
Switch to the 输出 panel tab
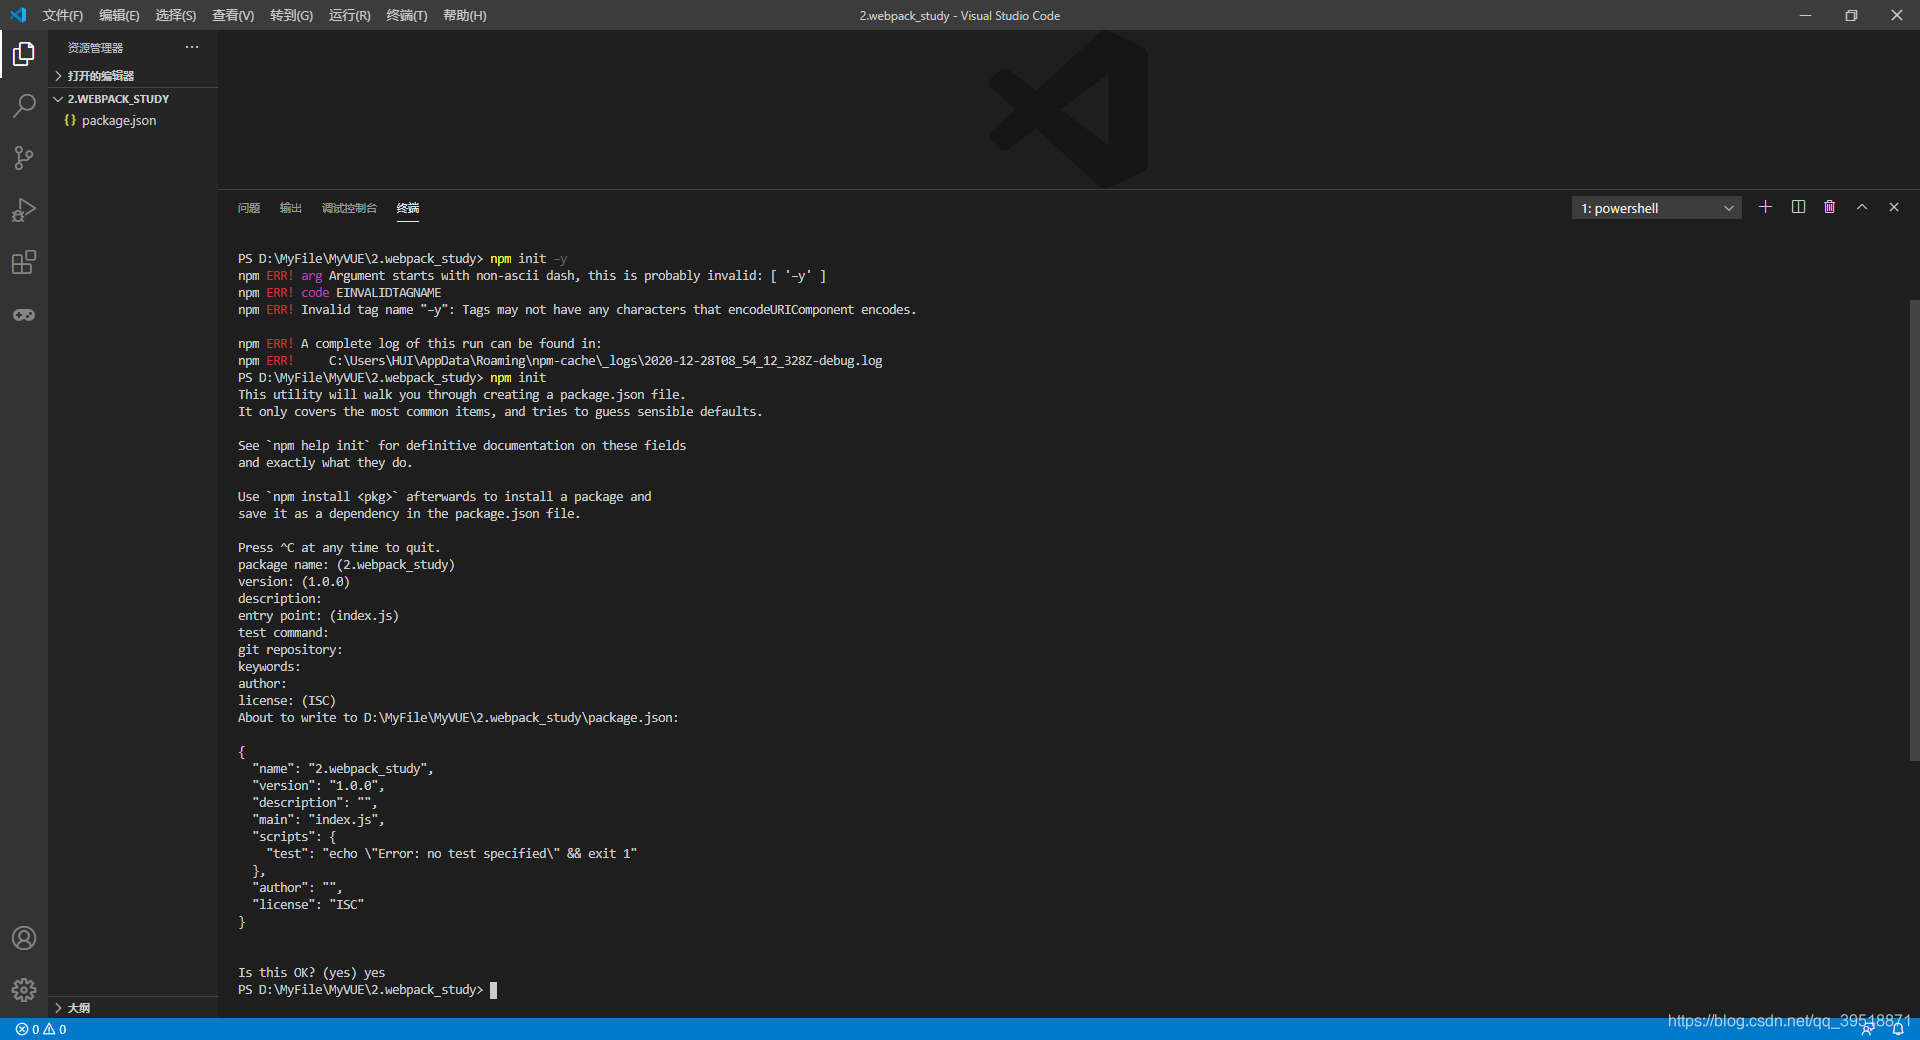291,208
